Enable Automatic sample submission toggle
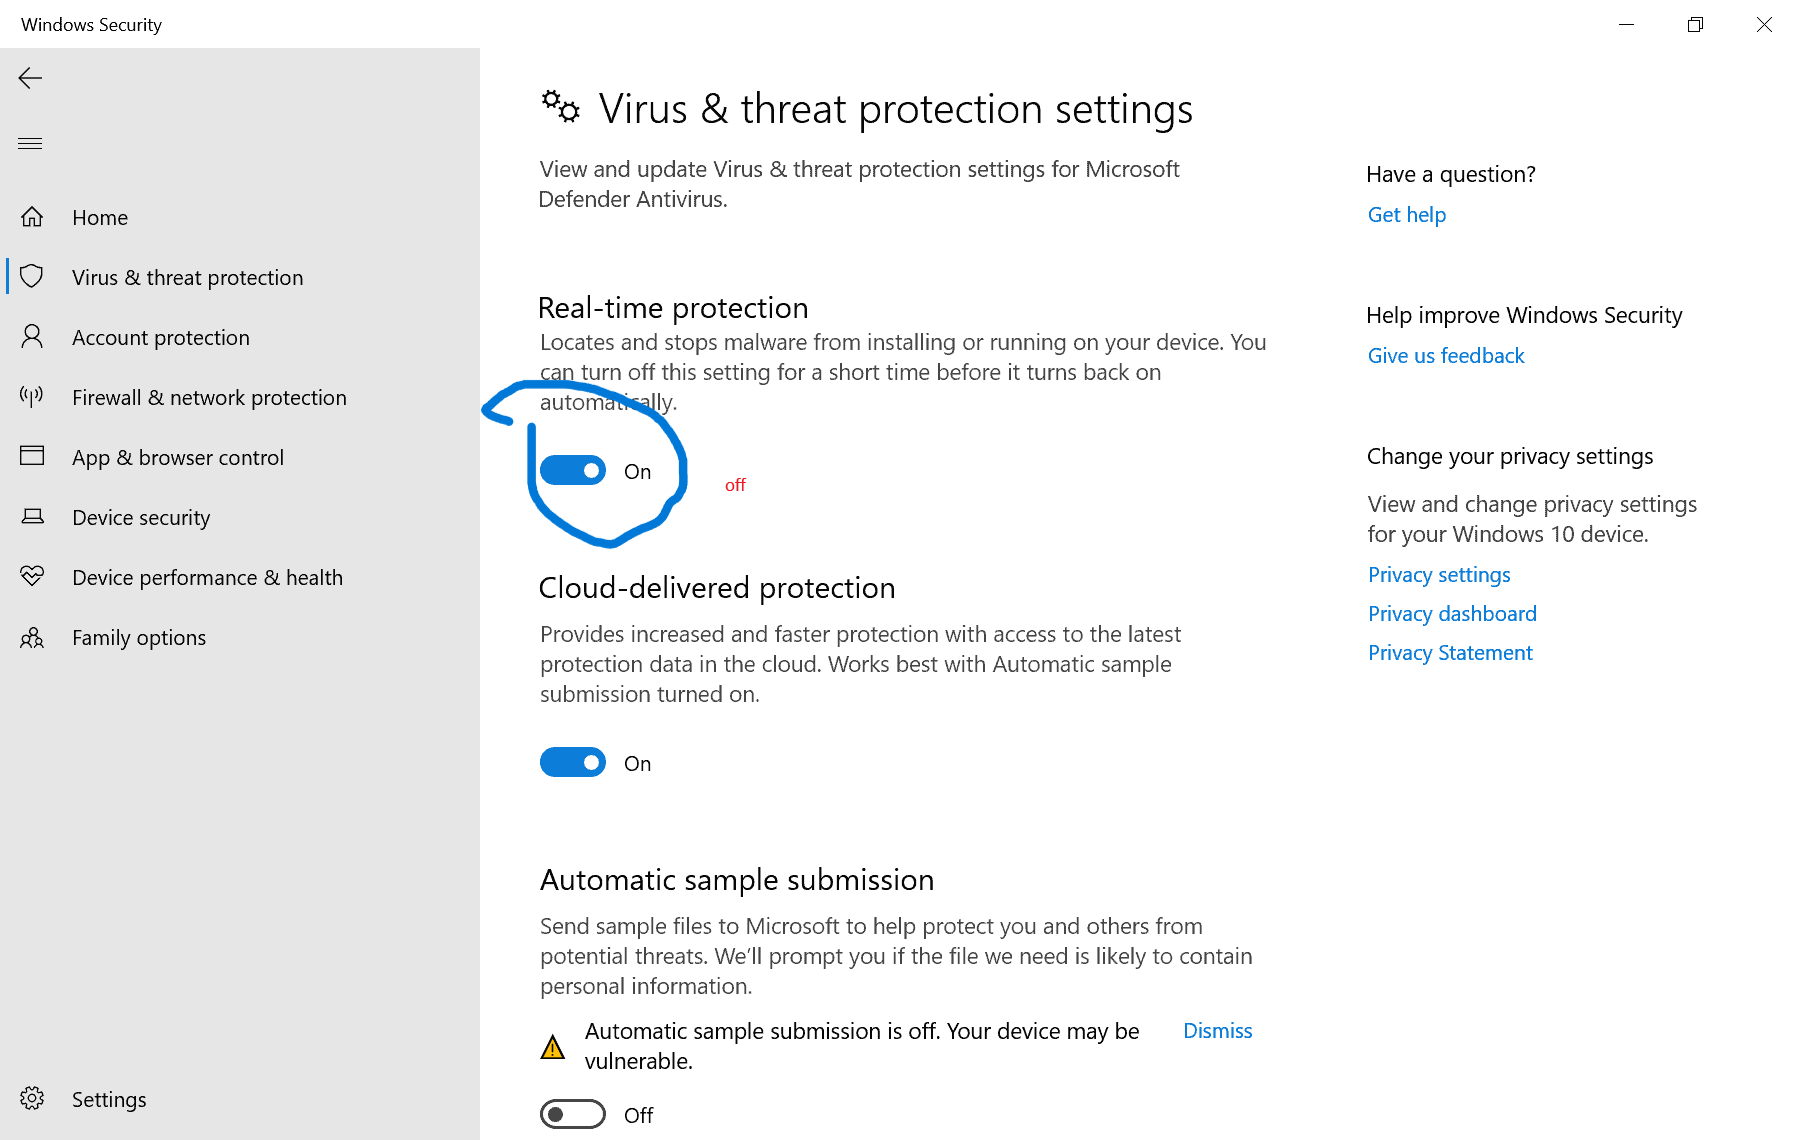 click(573, 1114)
